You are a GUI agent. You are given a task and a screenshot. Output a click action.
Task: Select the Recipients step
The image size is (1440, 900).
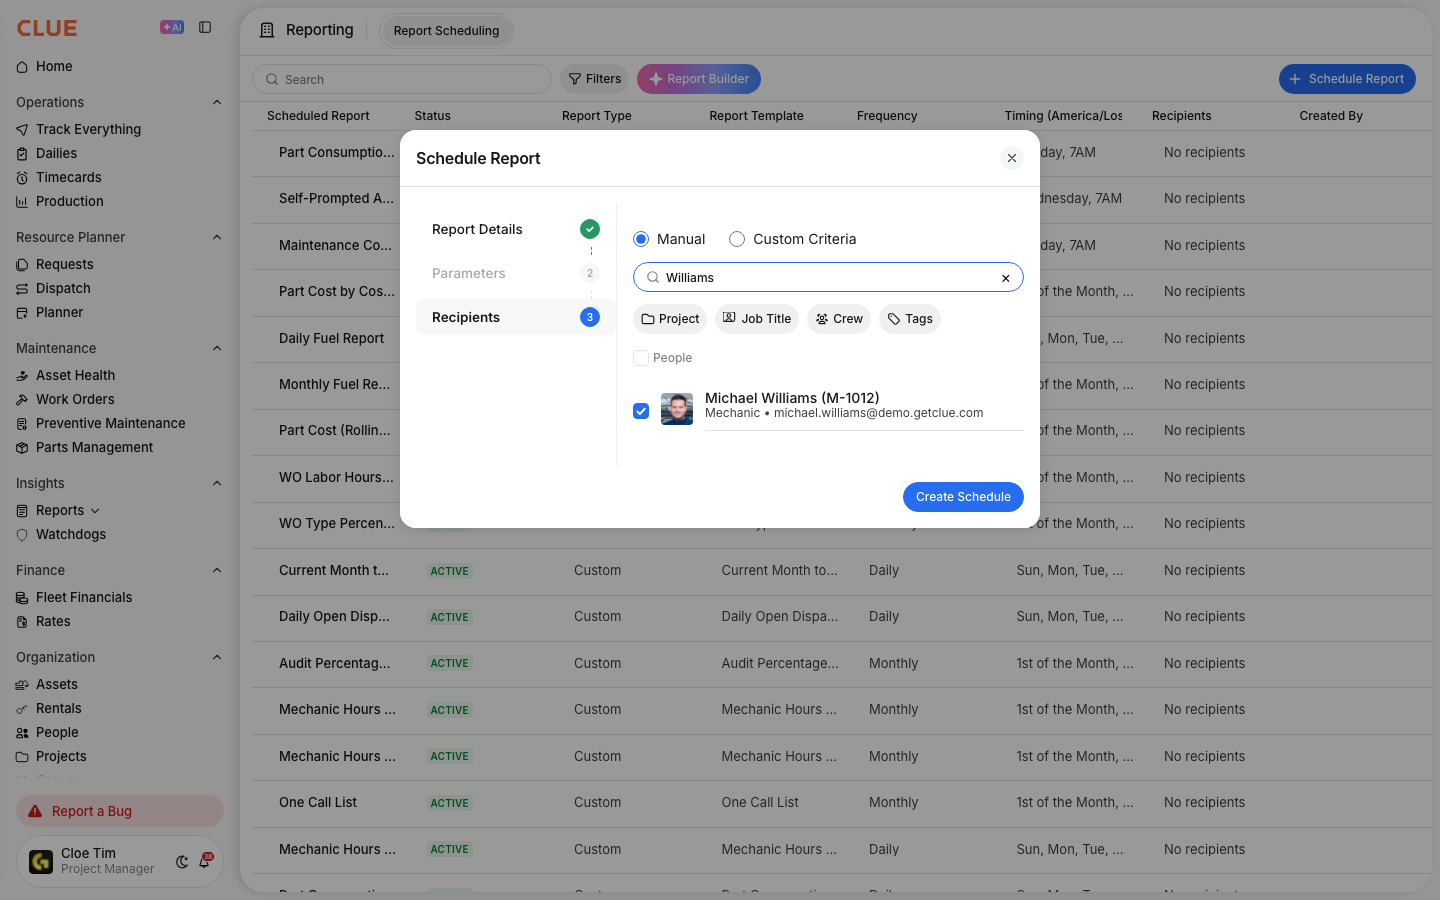515,317
